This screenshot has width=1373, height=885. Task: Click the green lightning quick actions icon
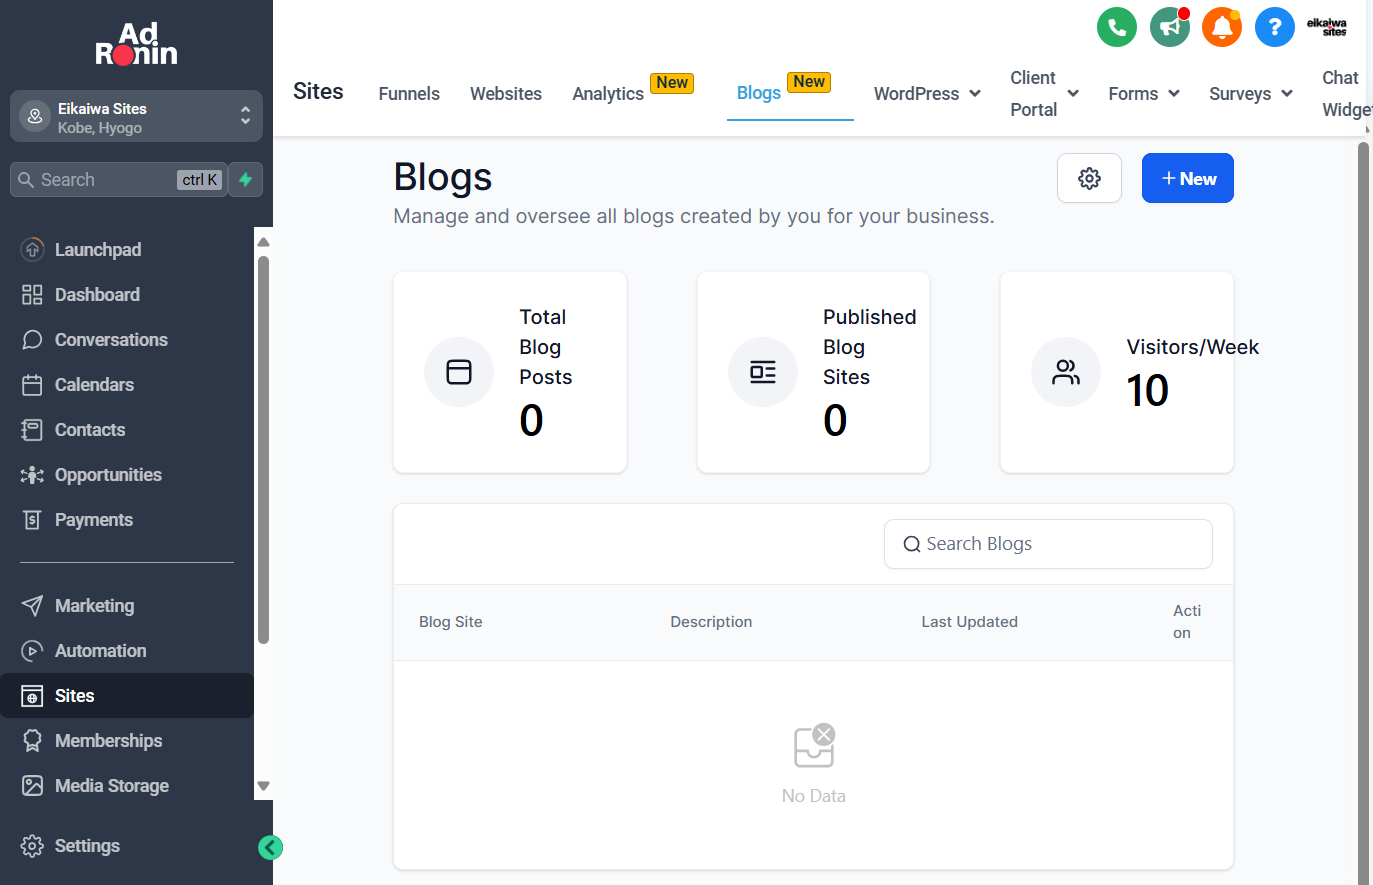[x=246, y=180]
